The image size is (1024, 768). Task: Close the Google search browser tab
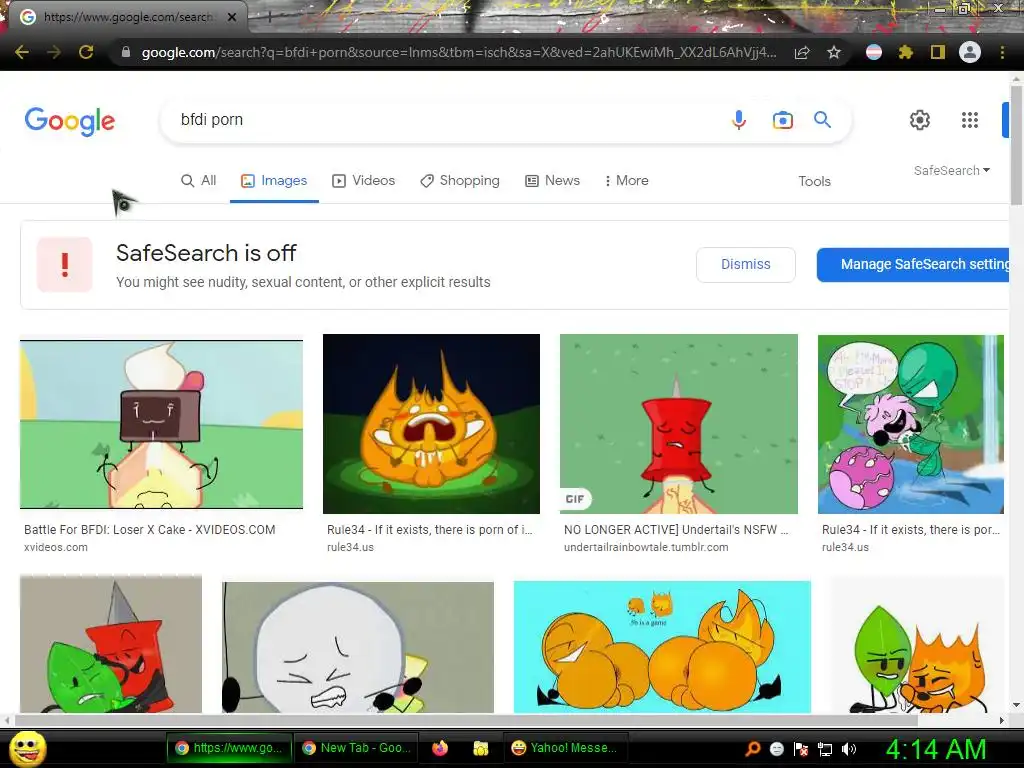(232, 17)
